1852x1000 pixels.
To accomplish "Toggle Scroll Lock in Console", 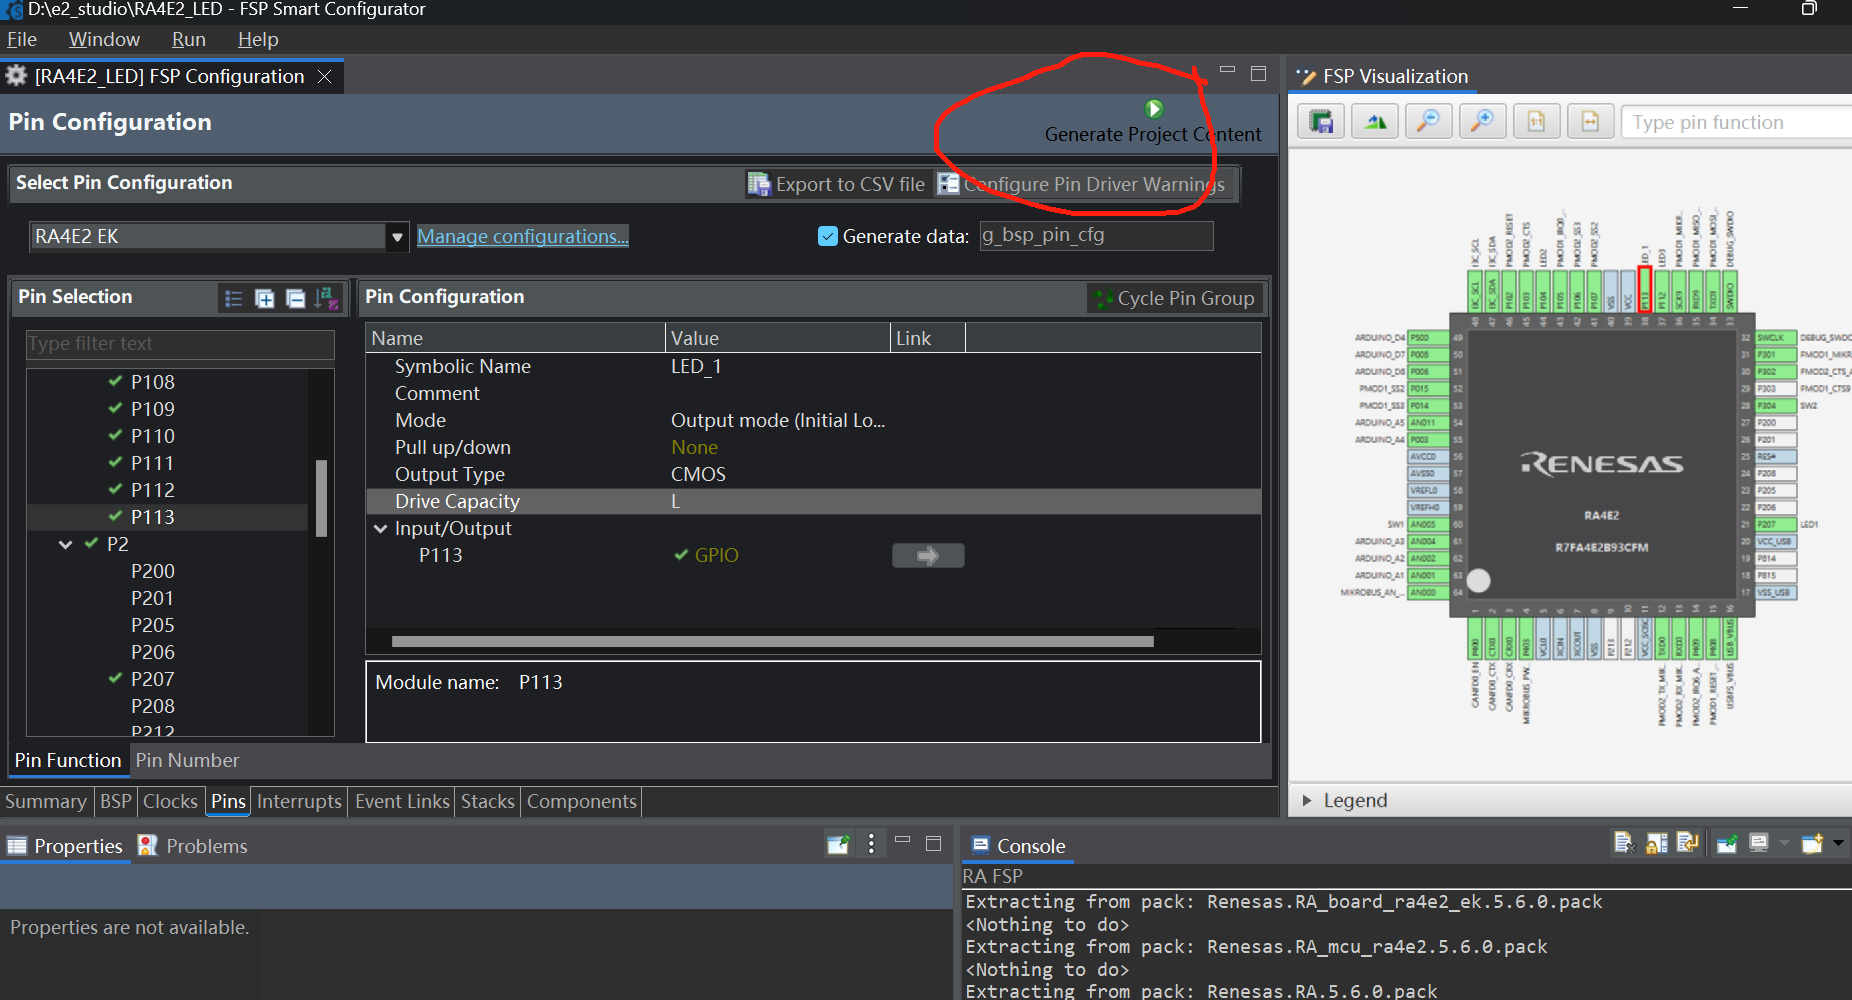I will pyautogui.click(x=1657, y=844).
